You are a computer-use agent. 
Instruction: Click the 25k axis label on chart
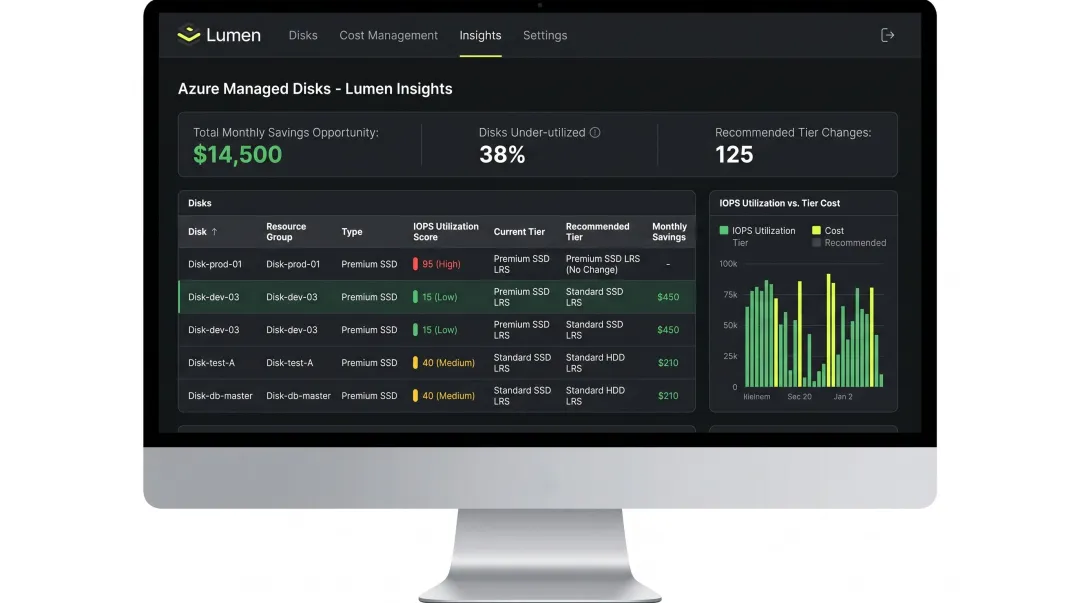[x=730, y=356]
